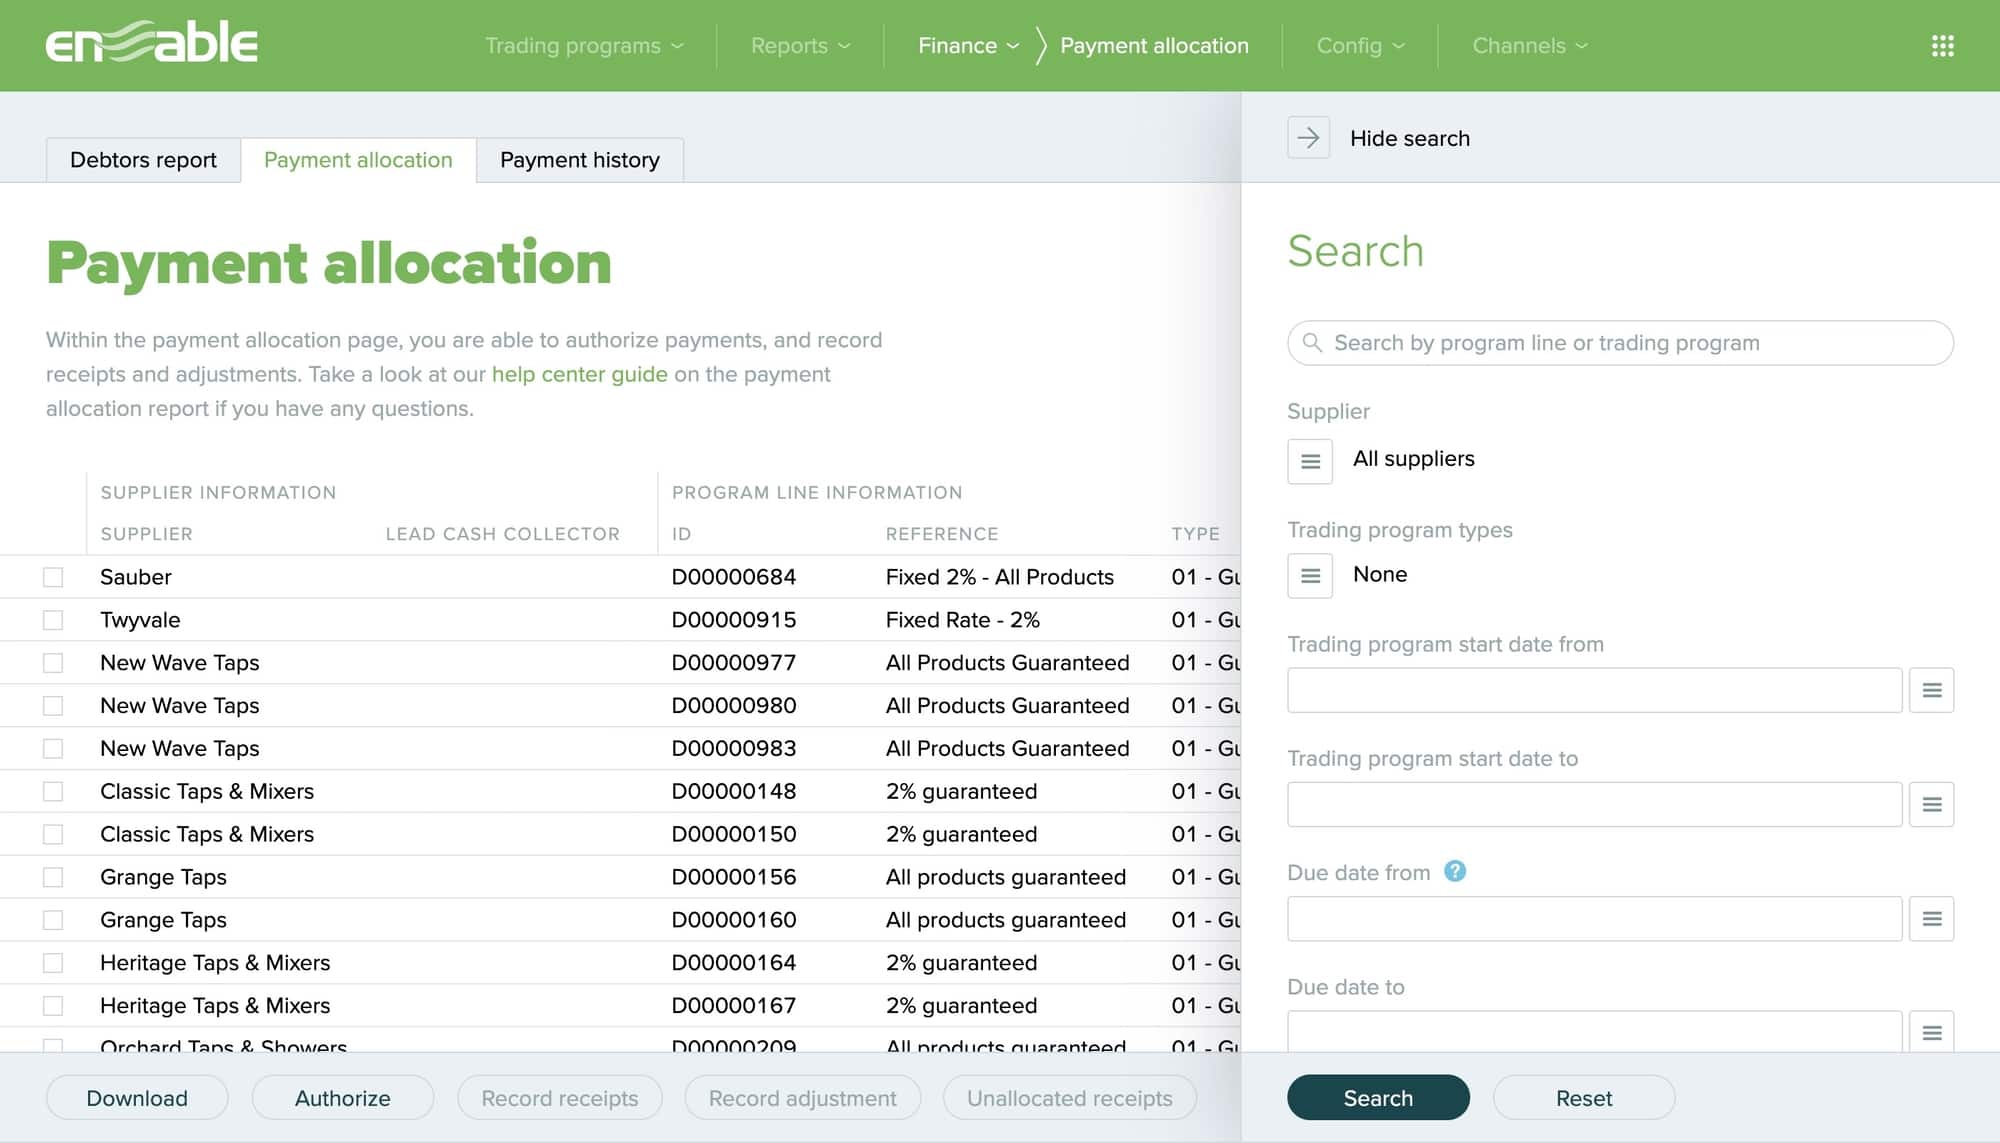This screenshot has width=2000, height=1143.
Task: Check the checkbox for the Sauber row
Action: (x=53, y=576)
